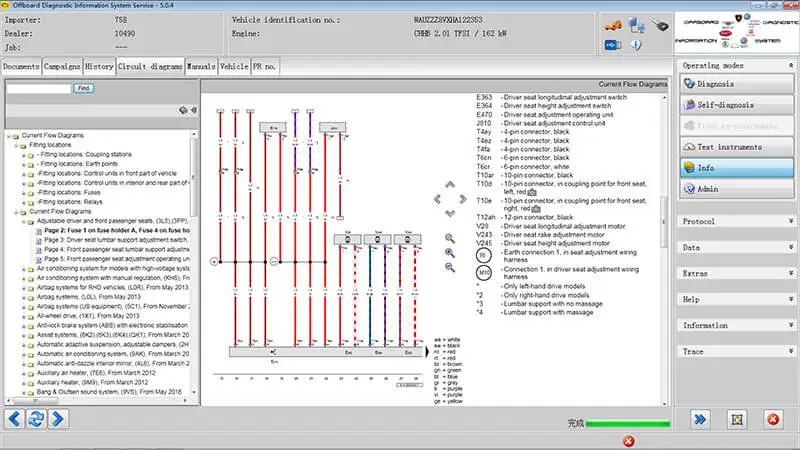Select Test instruments operating mode
The width and height of the screenshot is (800, 450).
click(737, 147)
